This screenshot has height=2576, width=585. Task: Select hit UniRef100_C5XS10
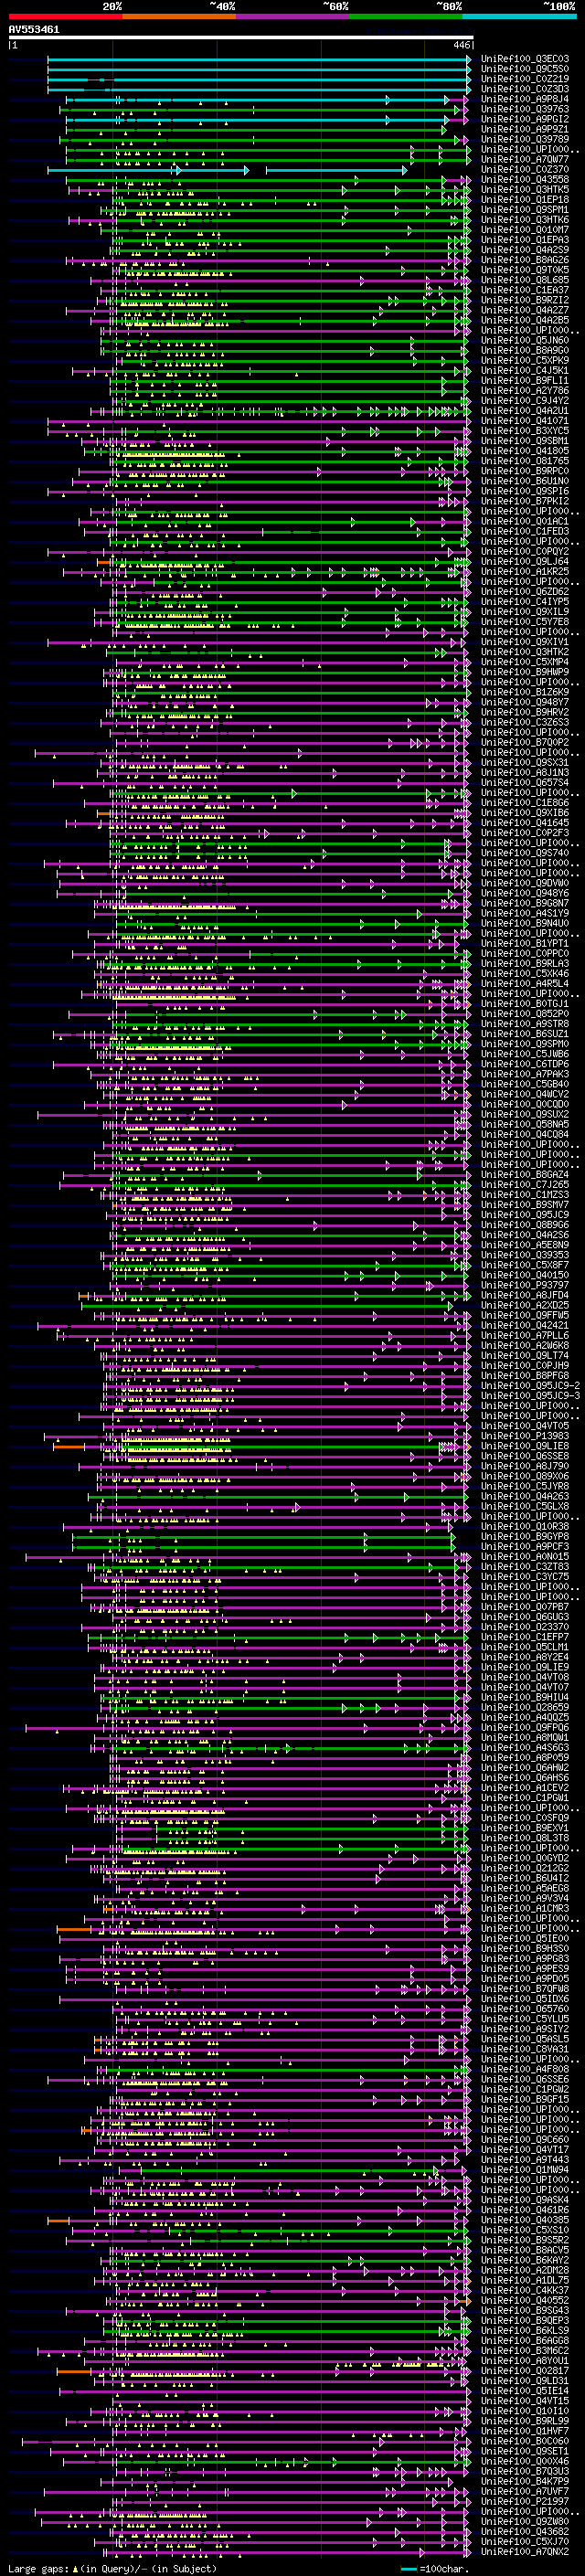pyautogui.click(x=525, y=2230)
